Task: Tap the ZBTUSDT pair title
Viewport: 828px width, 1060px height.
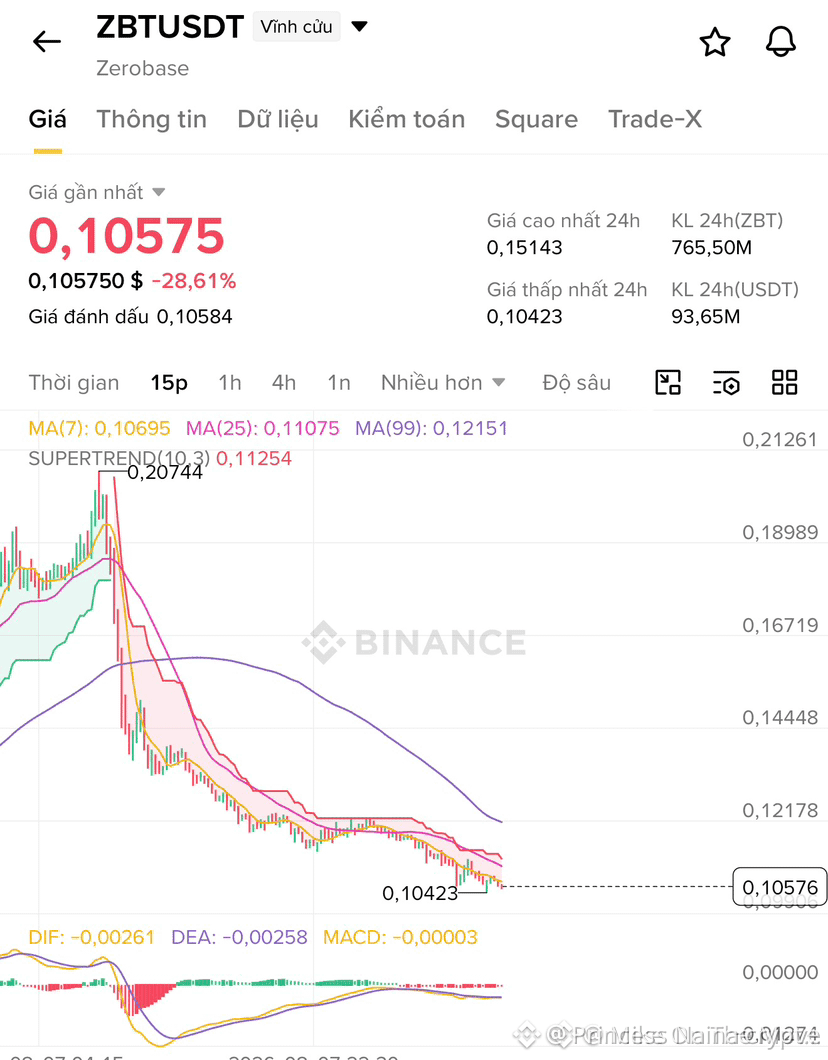Action: pyautogui.click(x=170, y=27)
